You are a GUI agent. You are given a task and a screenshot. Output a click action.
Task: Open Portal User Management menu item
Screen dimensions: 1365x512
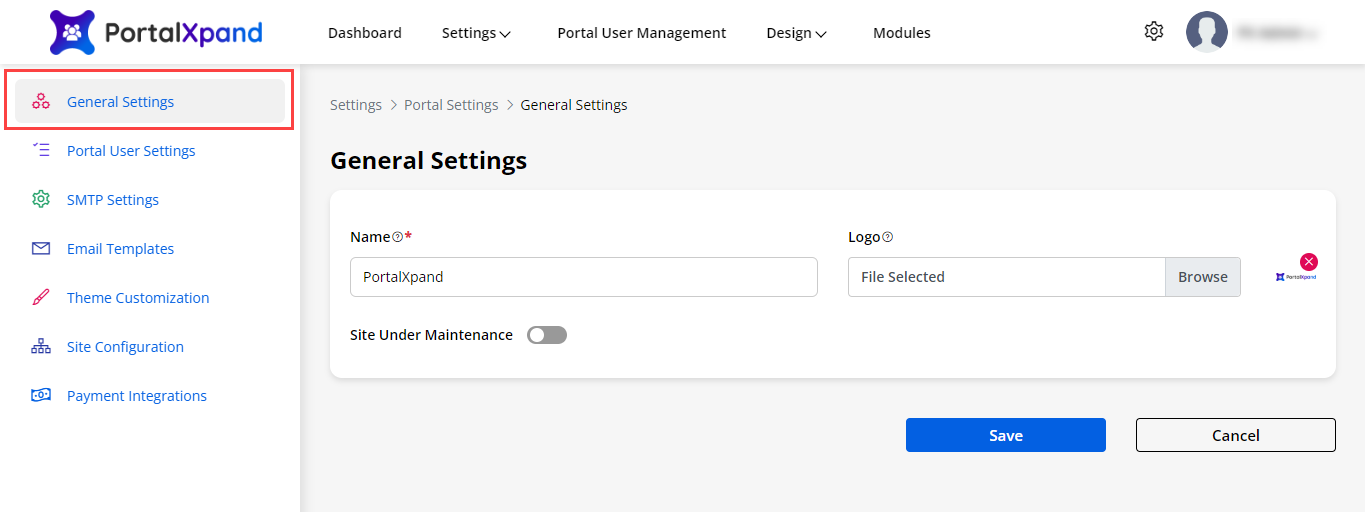(641, 33)
